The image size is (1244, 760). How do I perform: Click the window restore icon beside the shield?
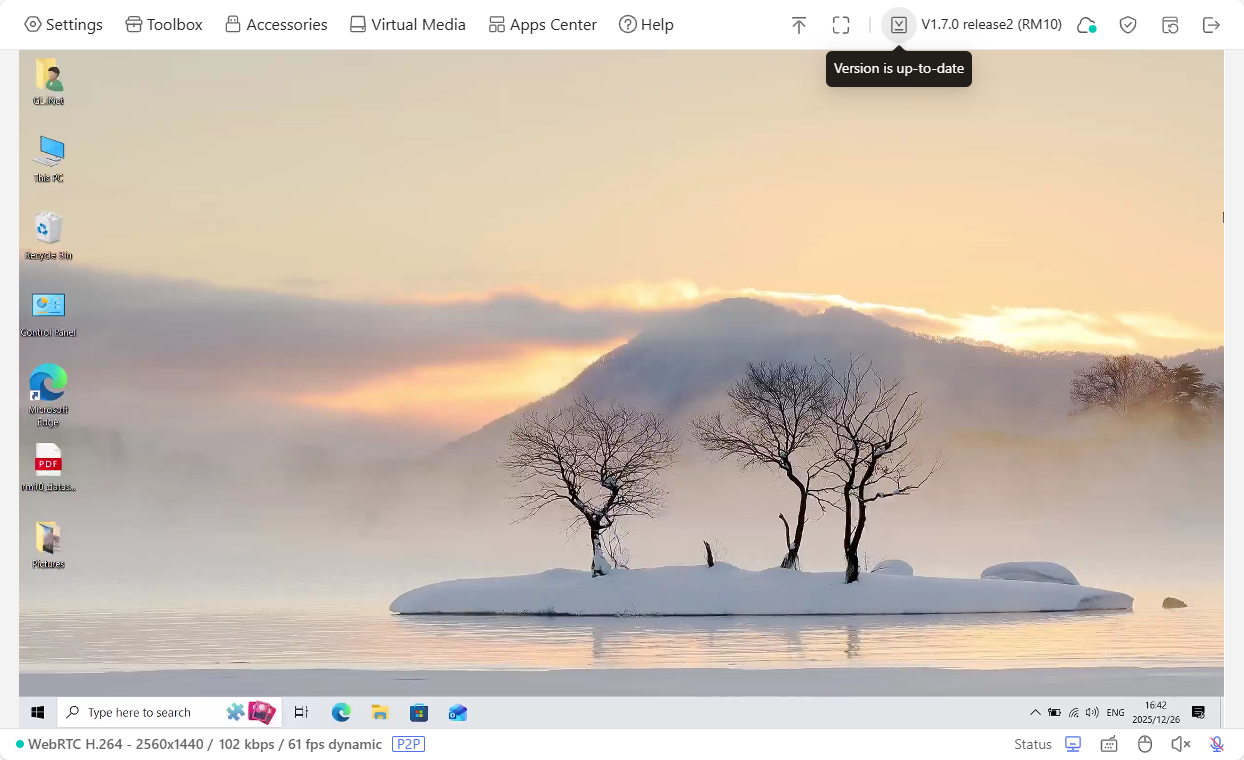click(1170, 25)
